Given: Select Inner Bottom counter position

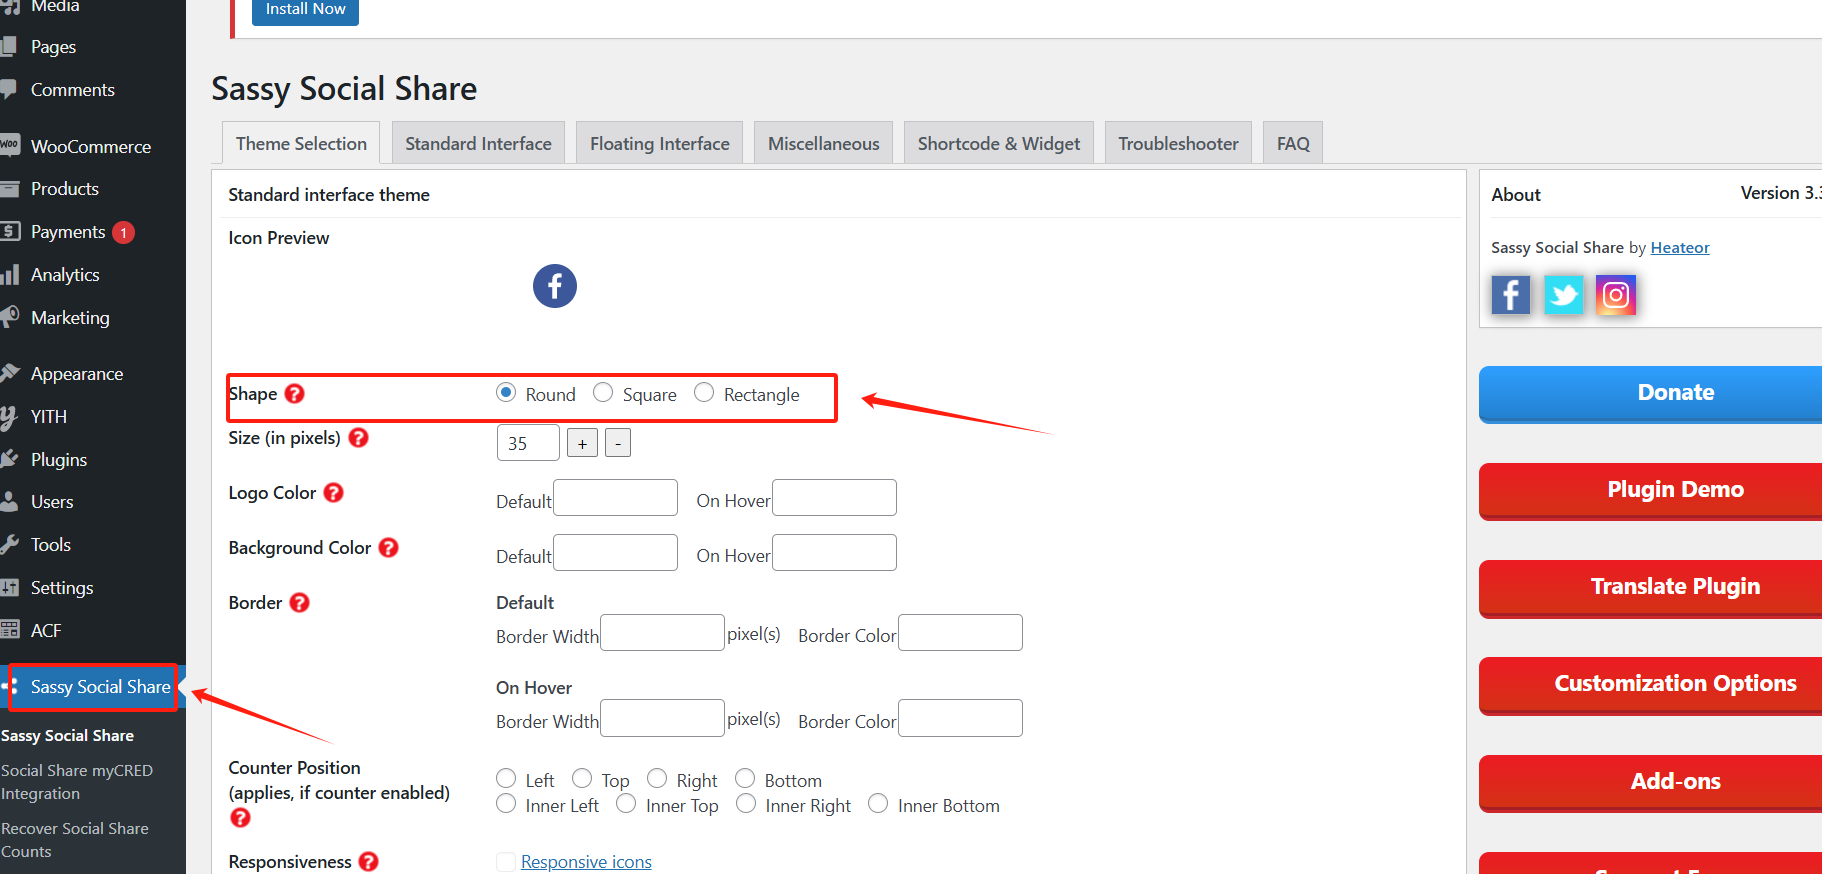Looking at the screenshot, I should point(878,804).
